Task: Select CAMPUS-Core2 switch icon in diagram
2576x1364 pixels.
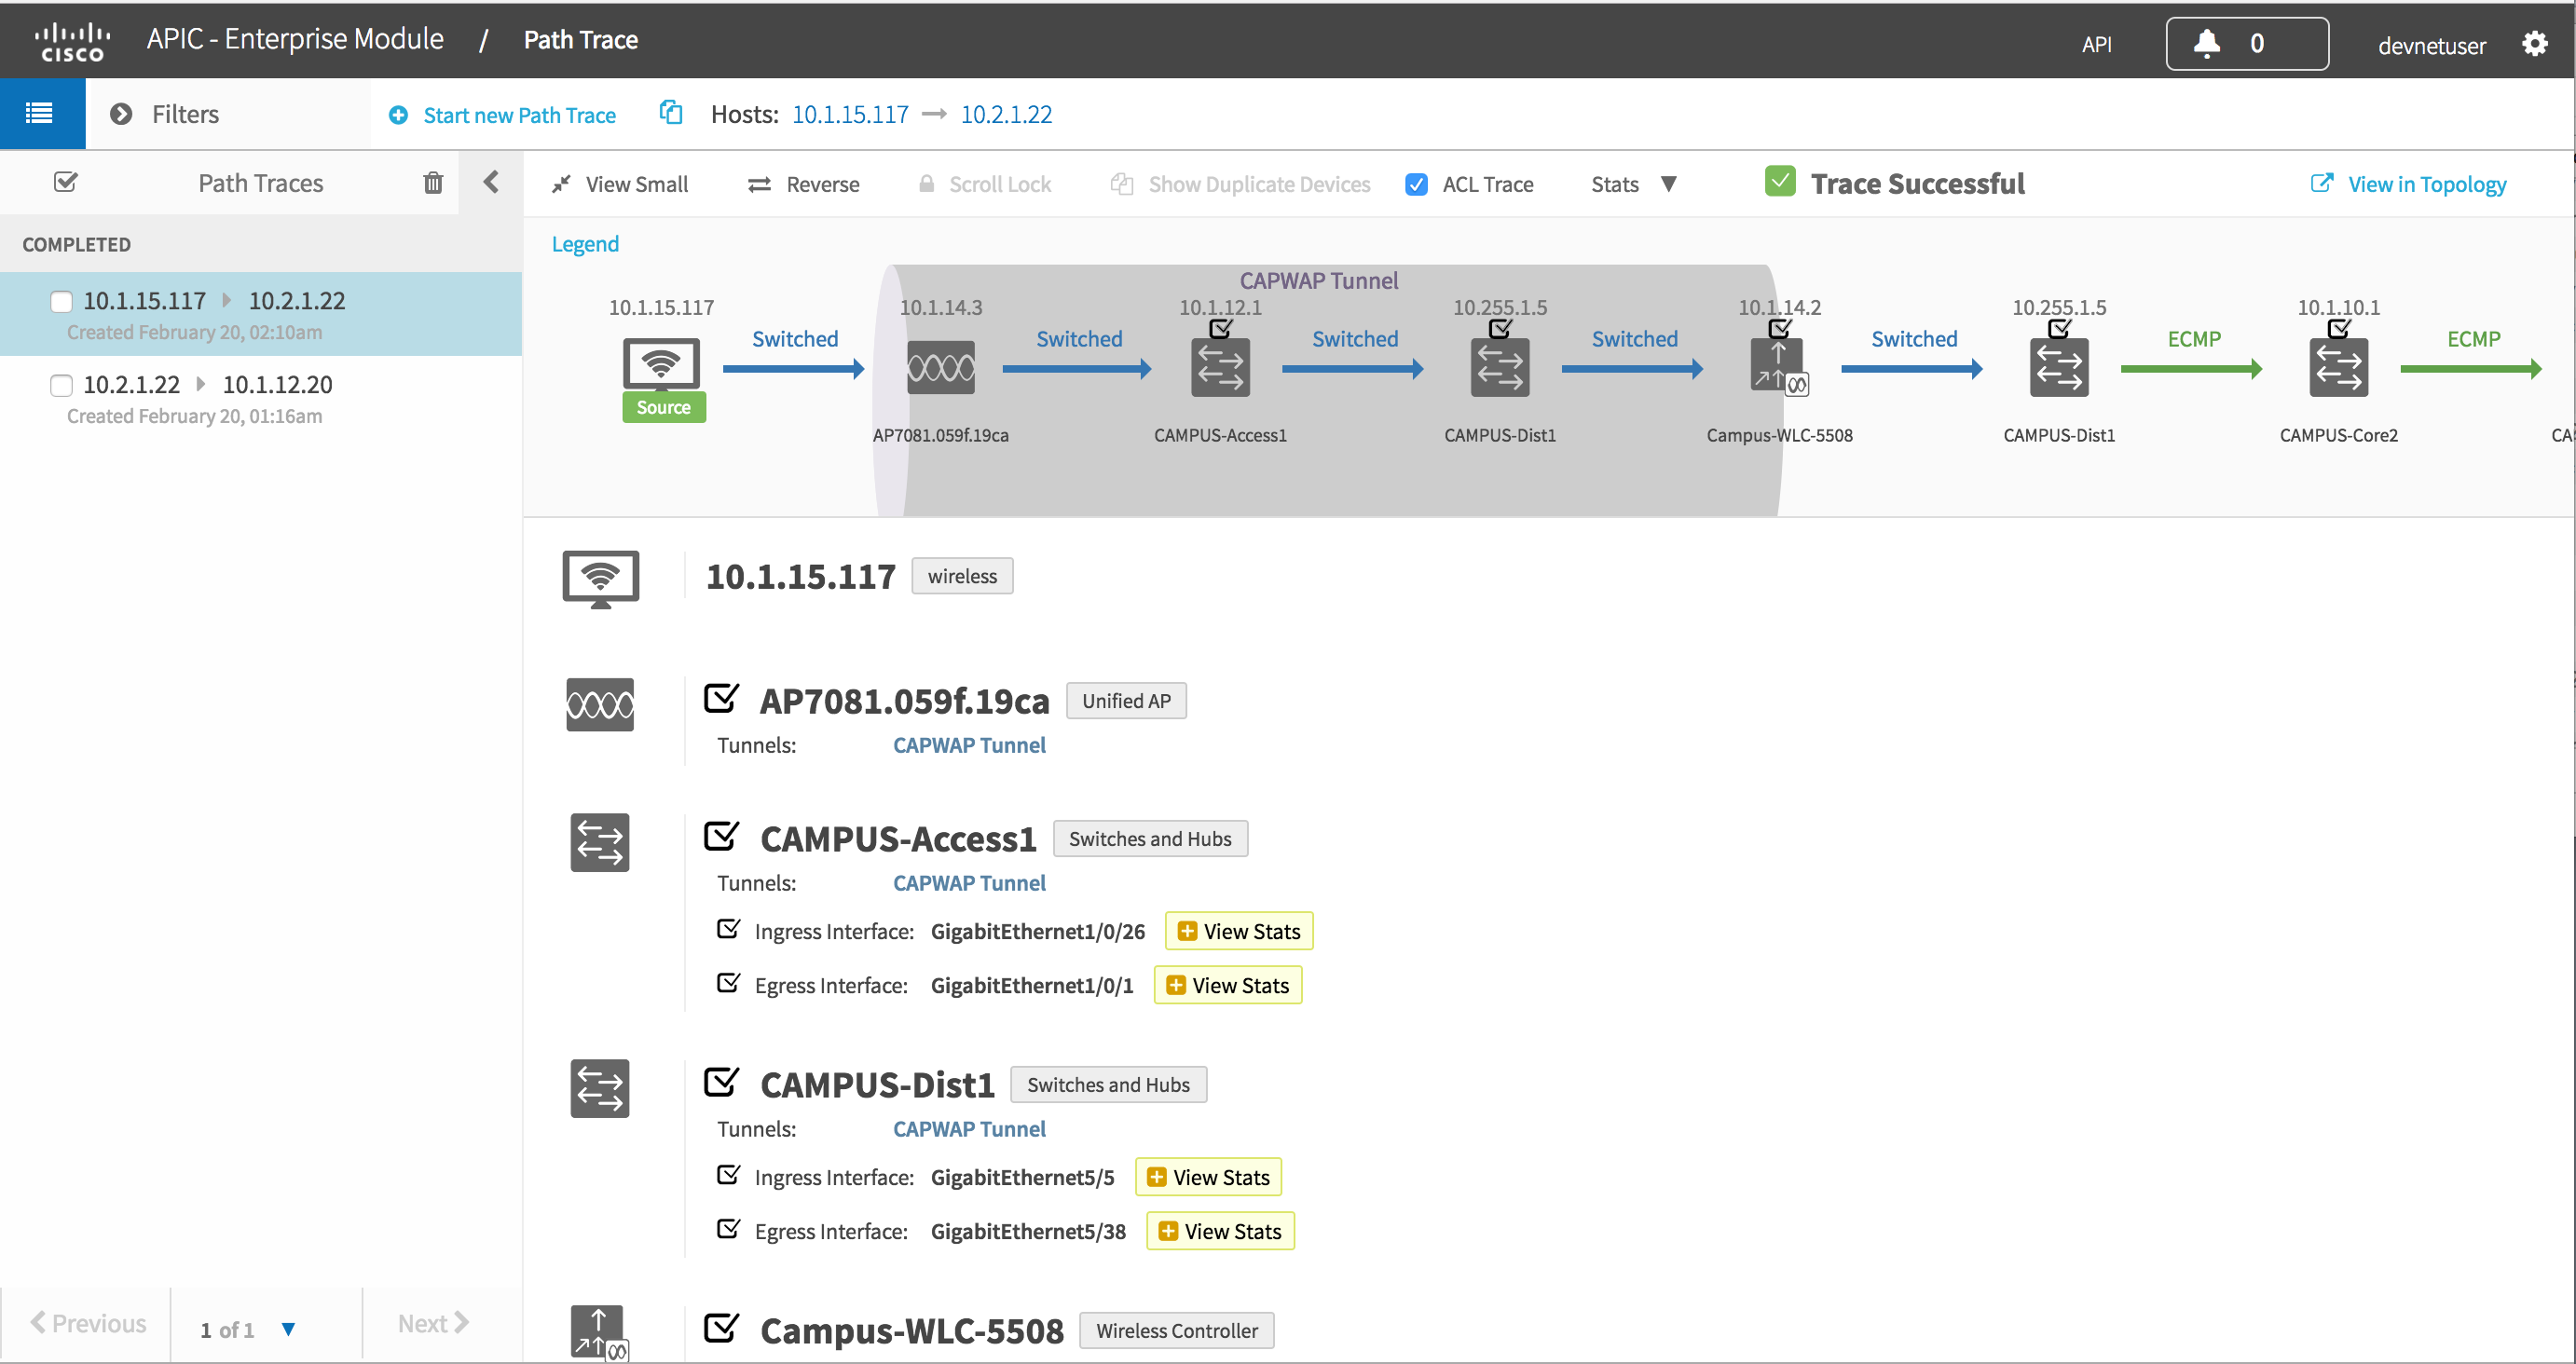Action: (2338, 368)
